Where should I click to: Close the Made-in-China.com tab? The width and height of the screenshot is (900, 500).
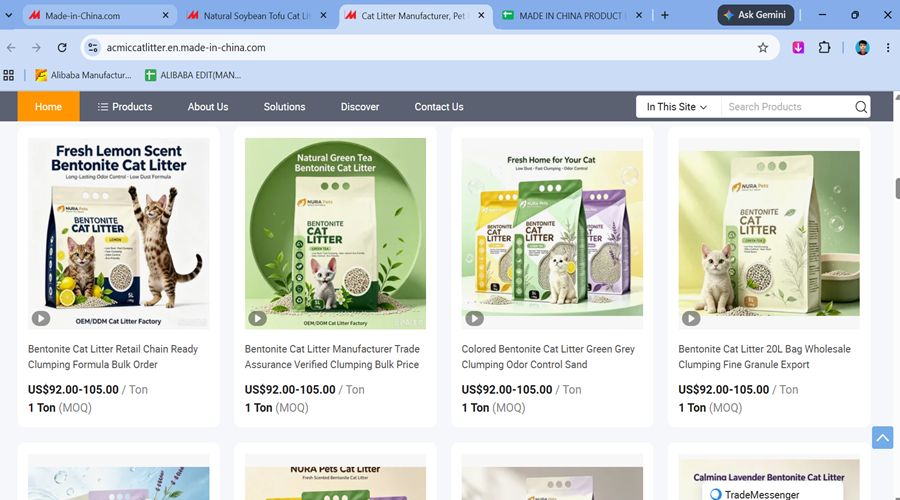pyautogui.click(x=165, y=15)
